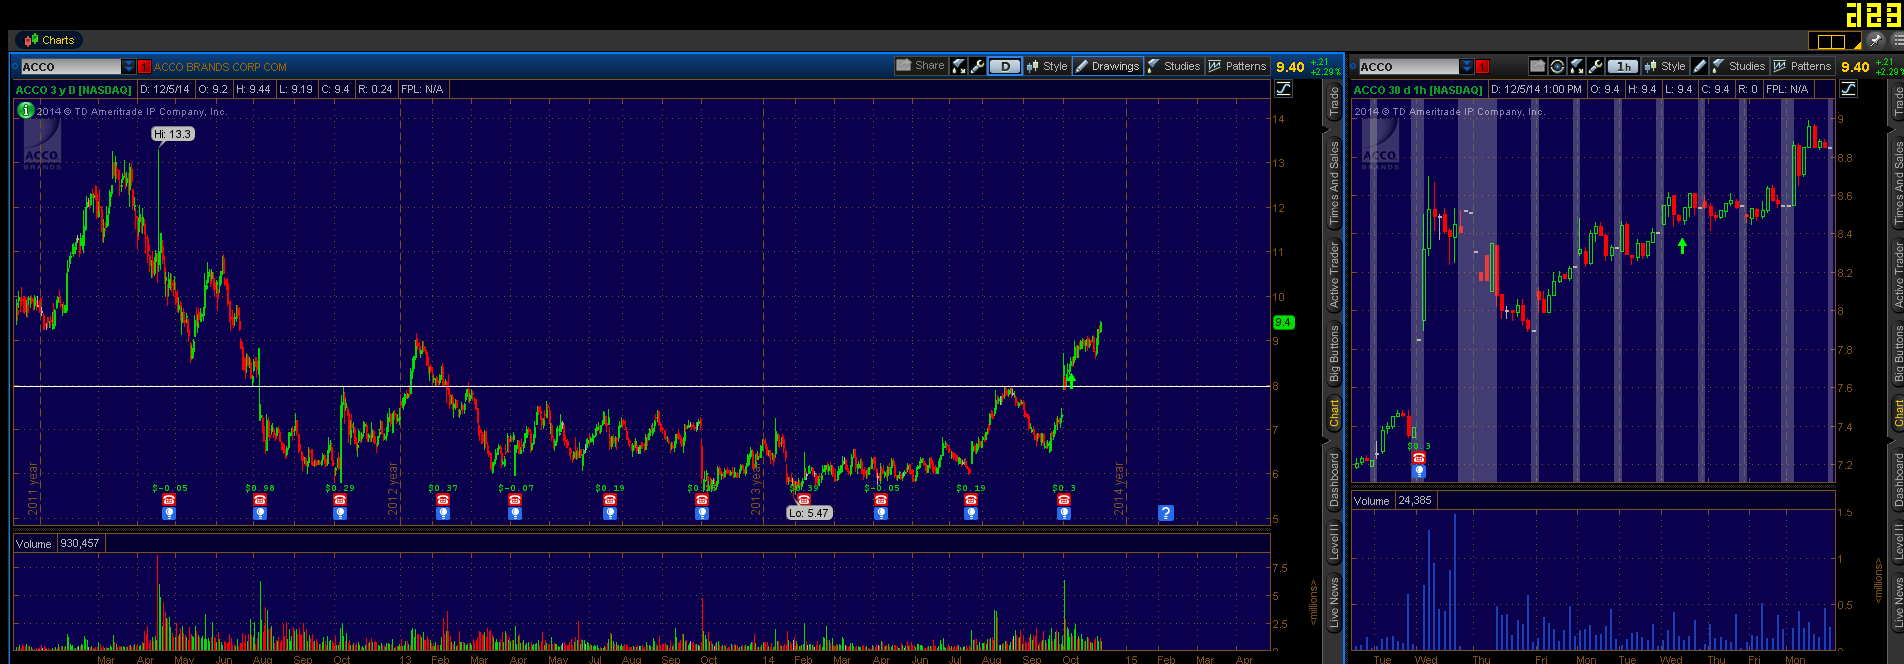The width and height of the screenshot is (1904, 664).
Task: Open the Style menu in left chart
Action: [x=1047, y=66]
